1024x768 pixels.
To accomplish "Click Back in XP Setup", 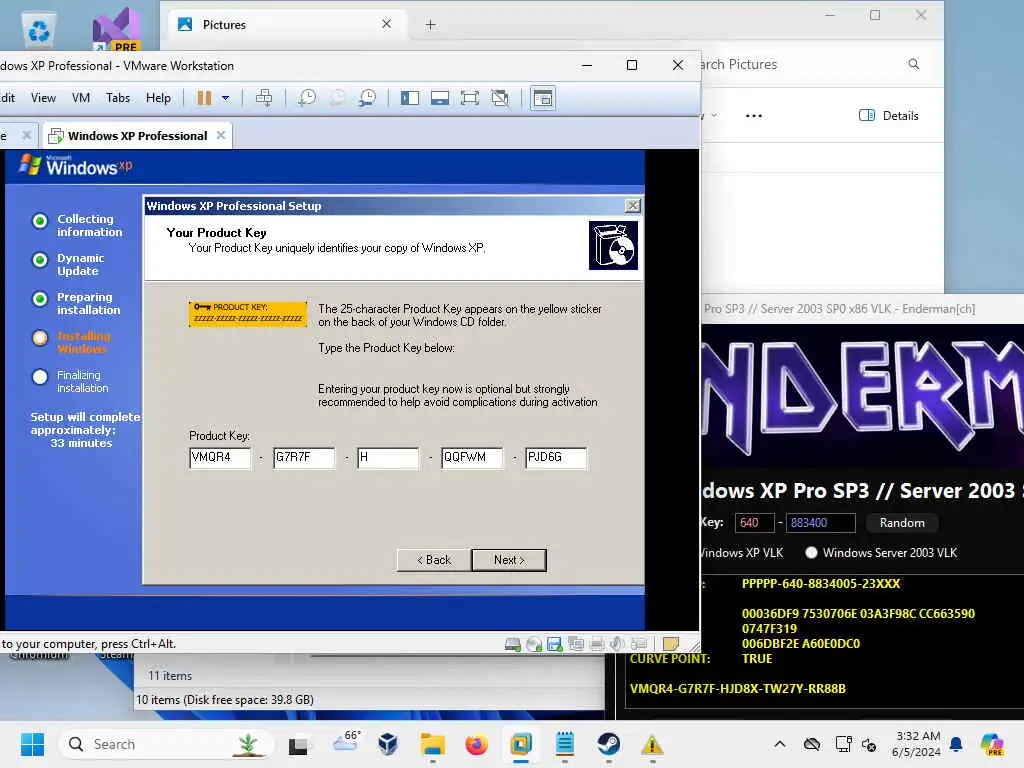I will pyautogui.click(x=434, y=560).
